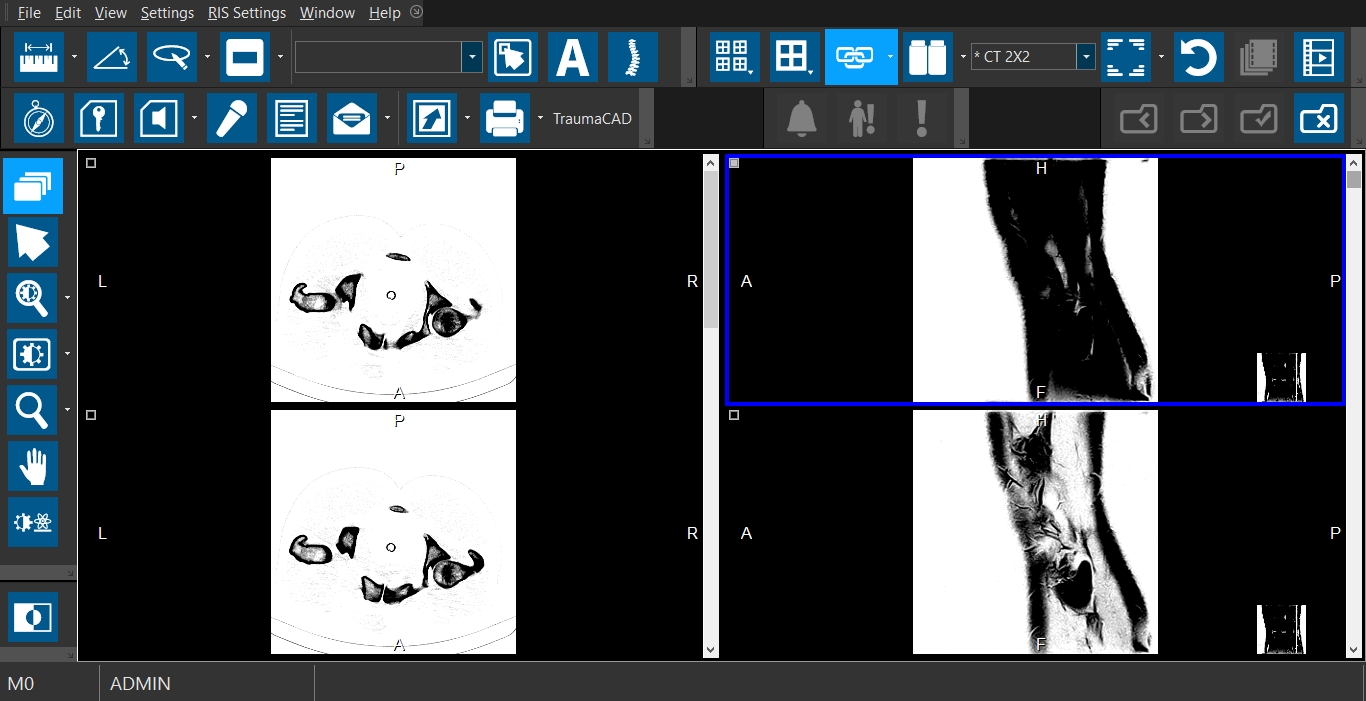Click the TraumaCAD button
The image size is (1366, 701).
pyautogui.click(x=592, y=119)
